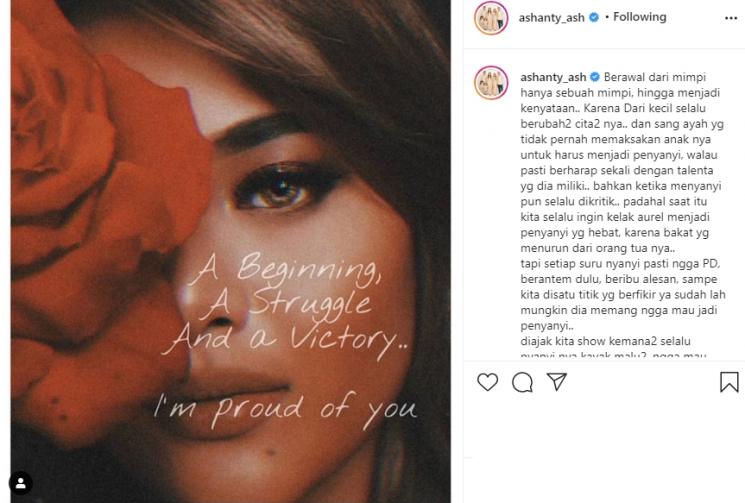
Task: Share the post with paper plane icon
Action: [x=557, y=382]
